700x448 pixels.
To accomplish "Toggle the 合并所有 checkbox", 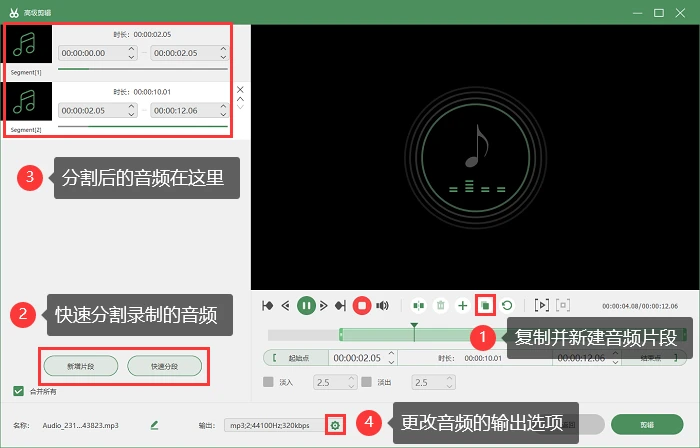I will pos(18,391).
